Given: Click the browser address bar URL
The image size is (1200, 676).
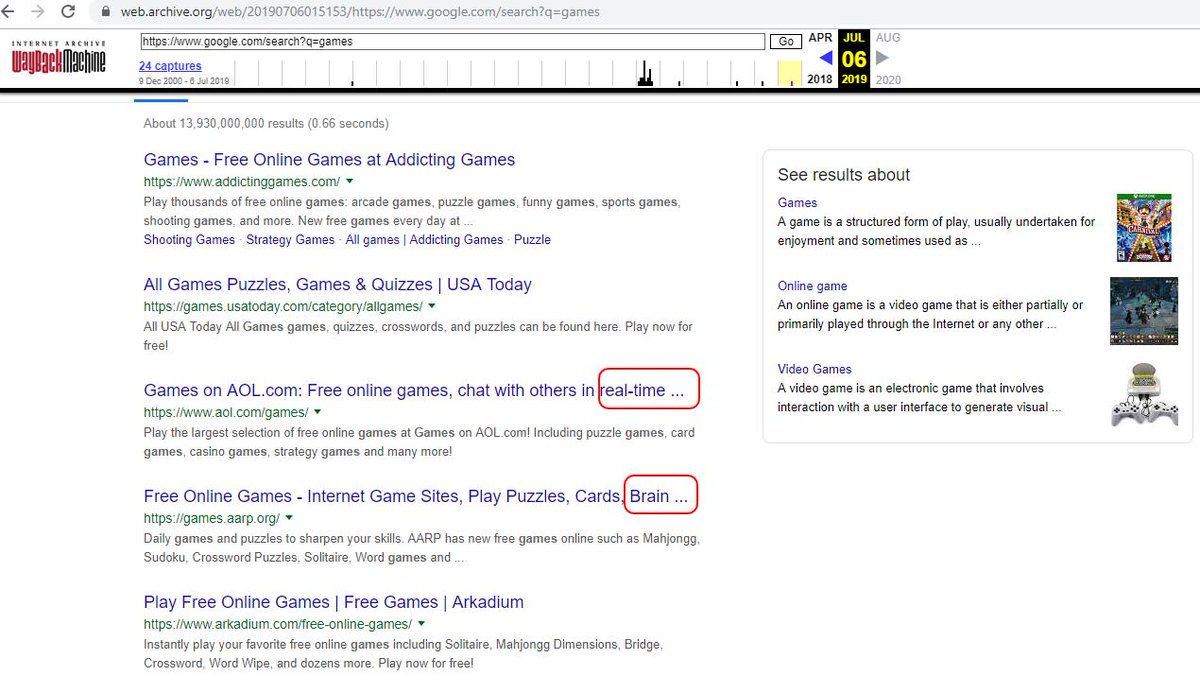Looking at the screenshot, I should (x=361, y=13).
